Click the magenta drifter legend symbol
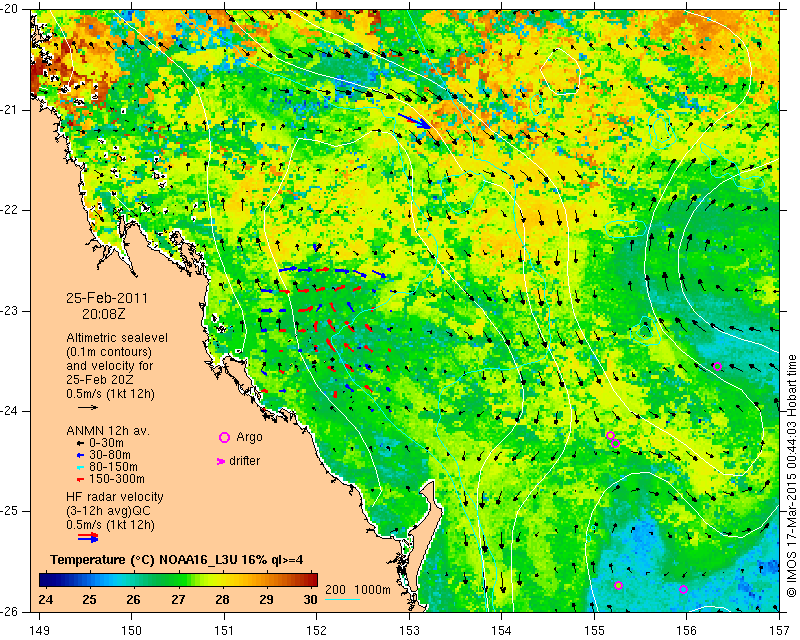This screenshot has width=800, height=640. coord(221,461)
